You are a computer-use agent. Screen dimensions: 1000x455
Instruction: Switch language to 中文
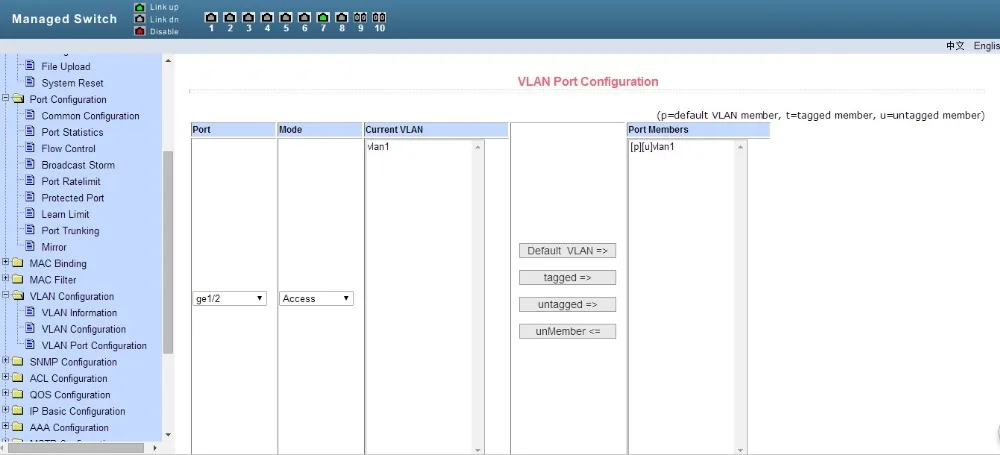point(955,46)
